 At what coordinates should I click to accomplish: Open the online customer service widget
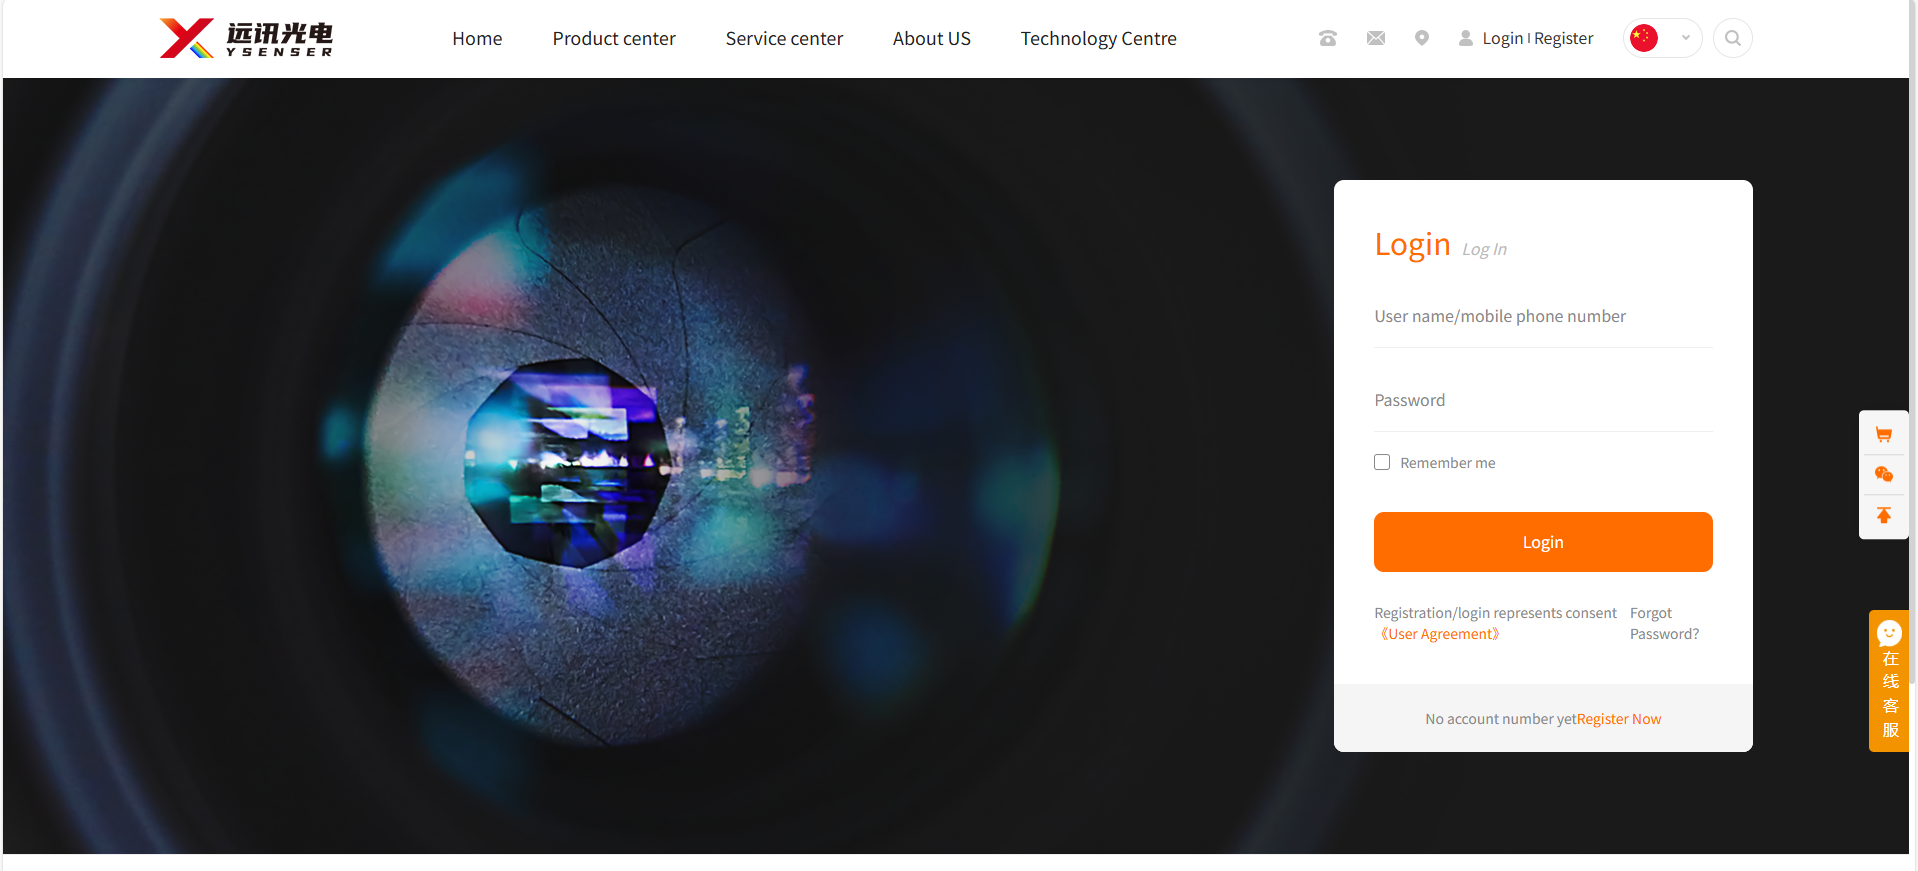[1888, 681]
